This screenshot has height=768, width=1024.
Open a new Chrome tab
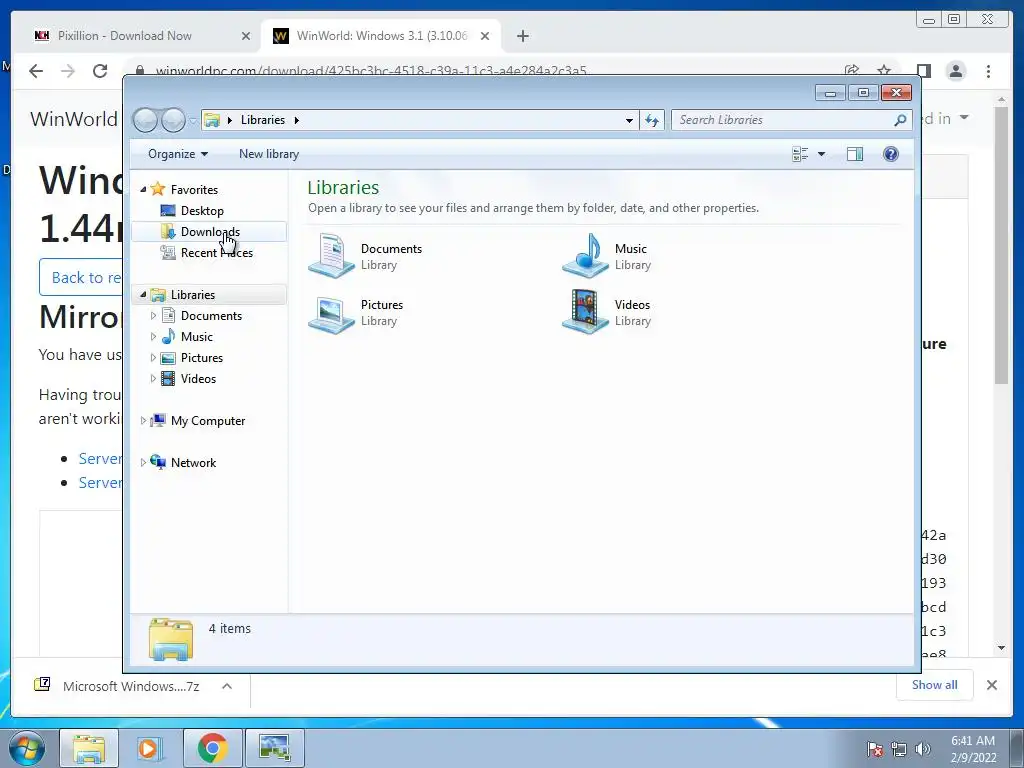point(522,36)
